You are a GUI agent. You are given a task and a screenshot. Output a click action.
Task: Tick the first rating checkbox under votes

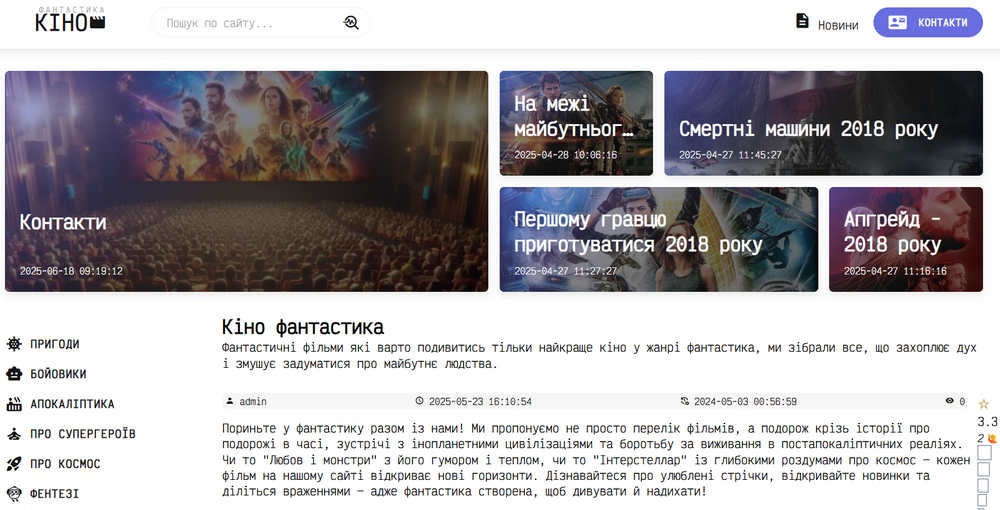click(x=985, y=453)
